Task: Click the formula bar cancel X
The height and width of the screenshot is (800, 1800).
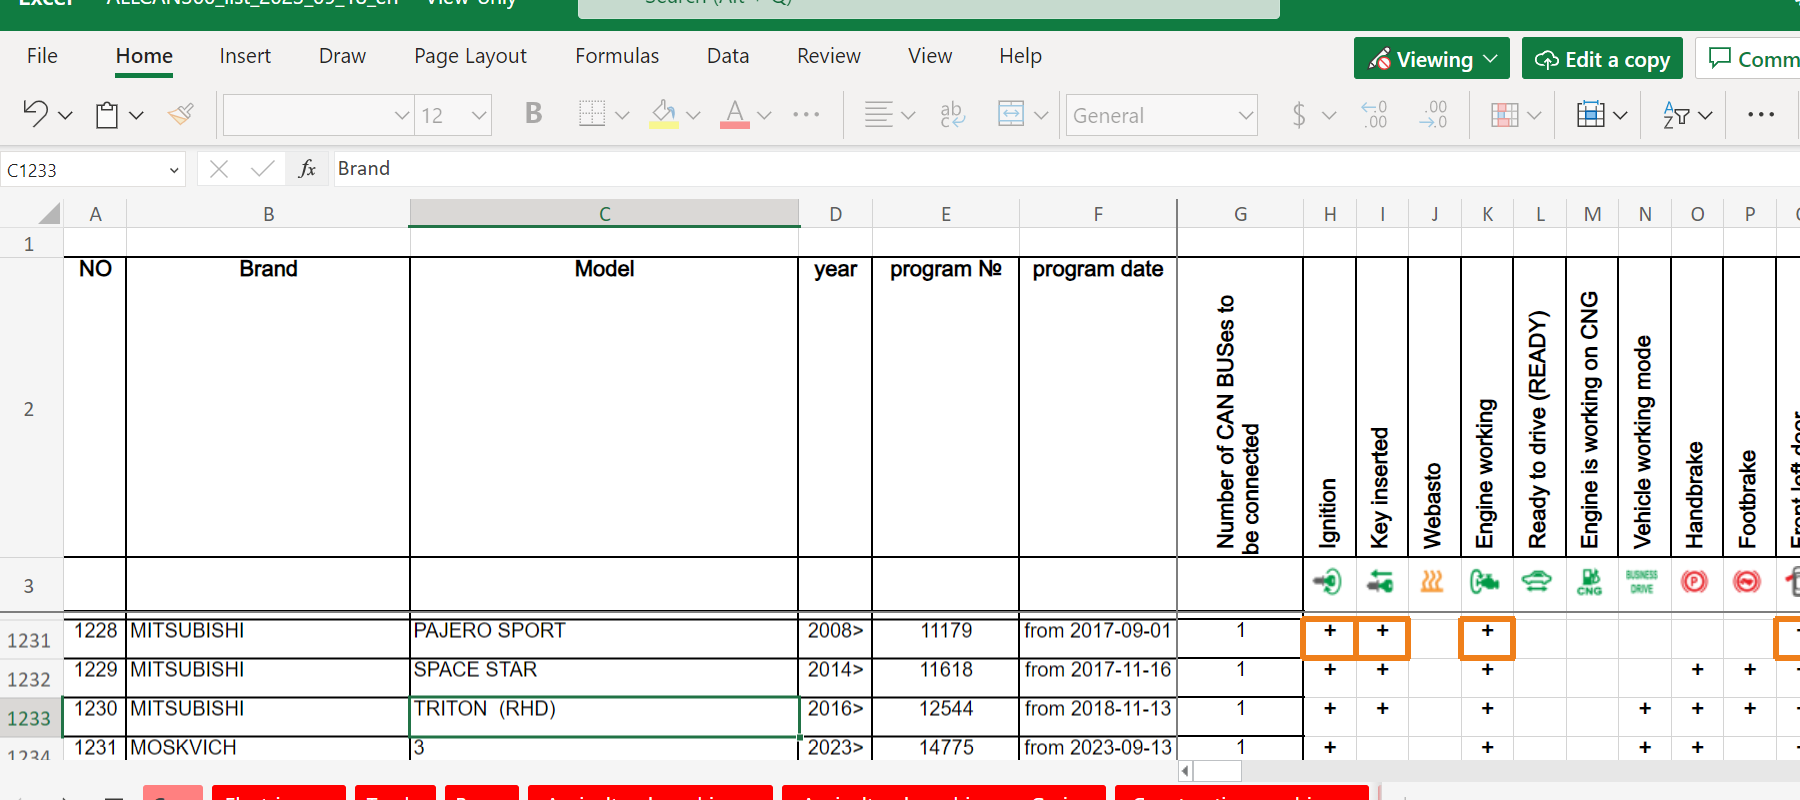Action: click(219, 169)
